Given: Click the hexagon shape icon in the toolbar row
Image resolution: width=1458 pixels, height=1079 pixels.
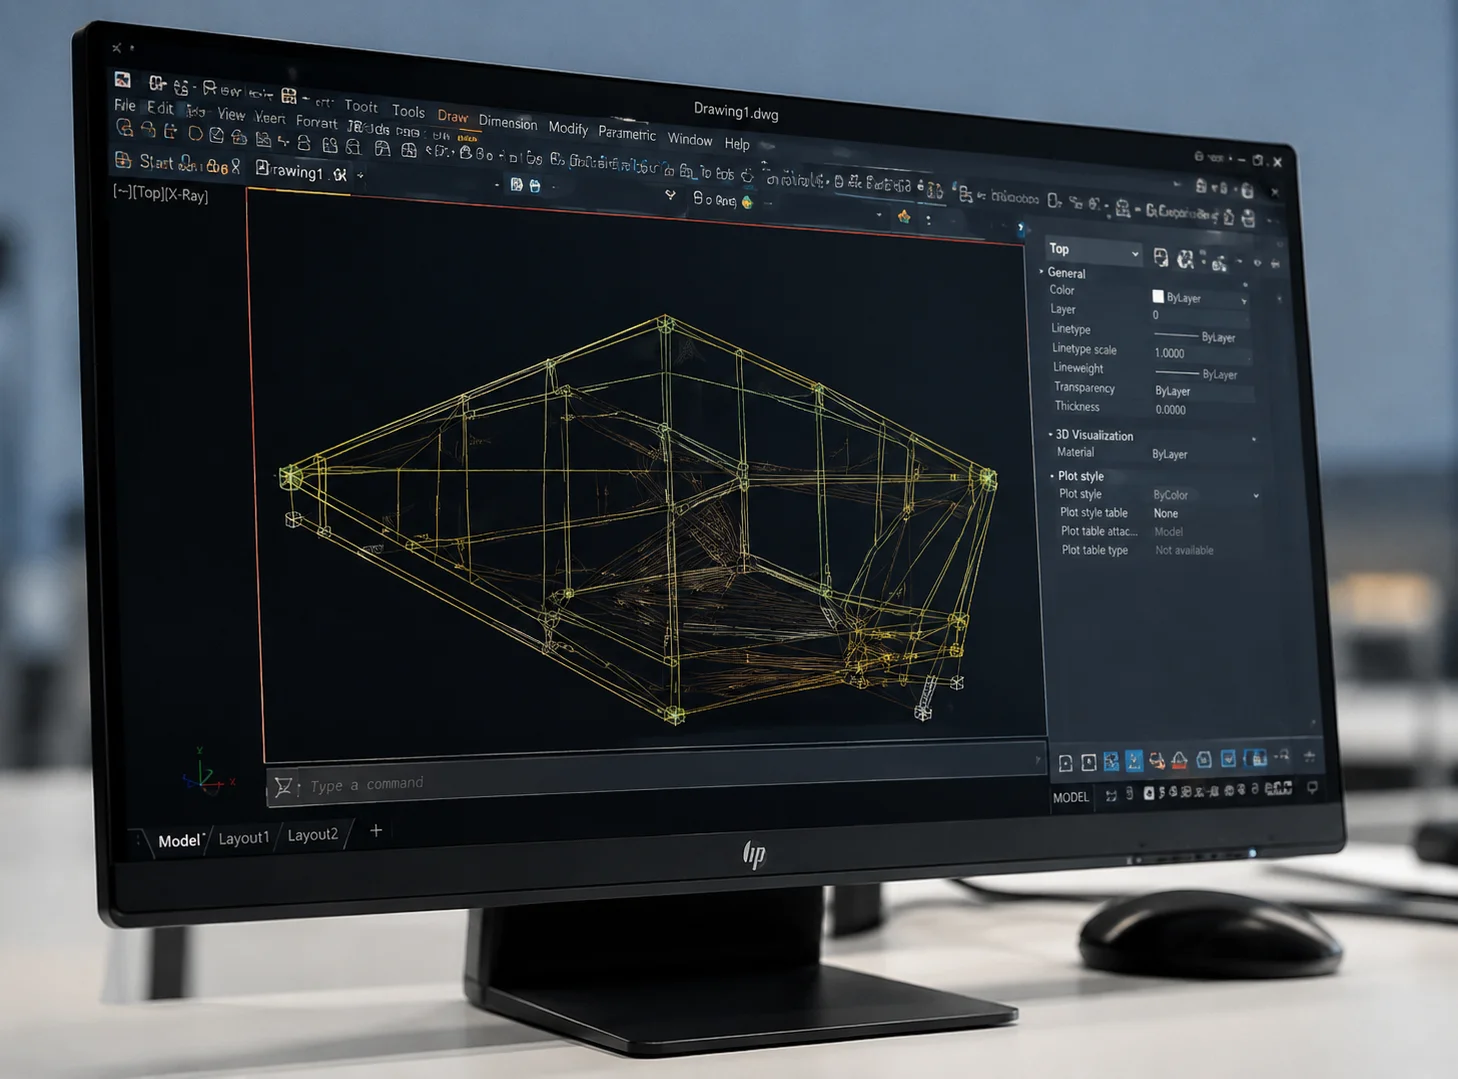Looking at the screenshot, I should coord(195,133).
